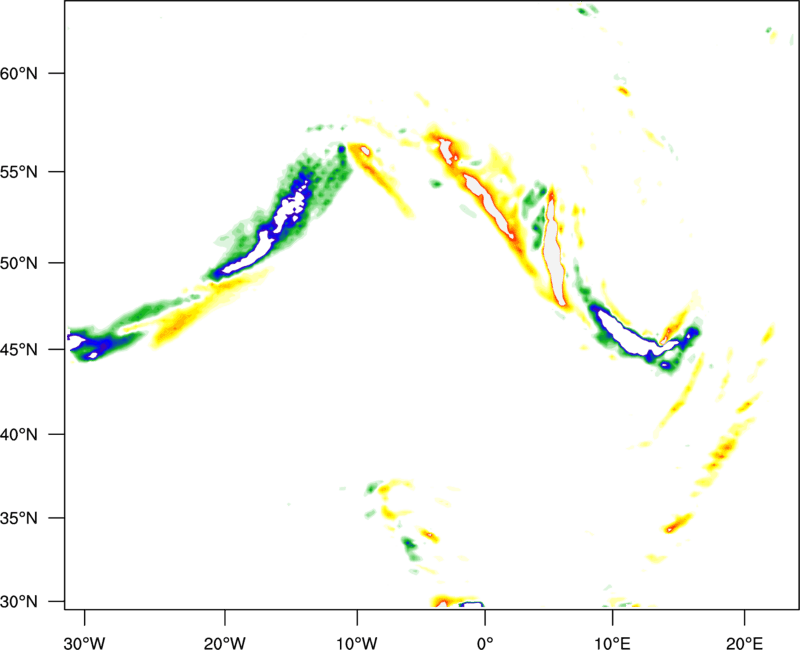Click the 35°N latitude label

pyautogui.click(x=19, y=518)
